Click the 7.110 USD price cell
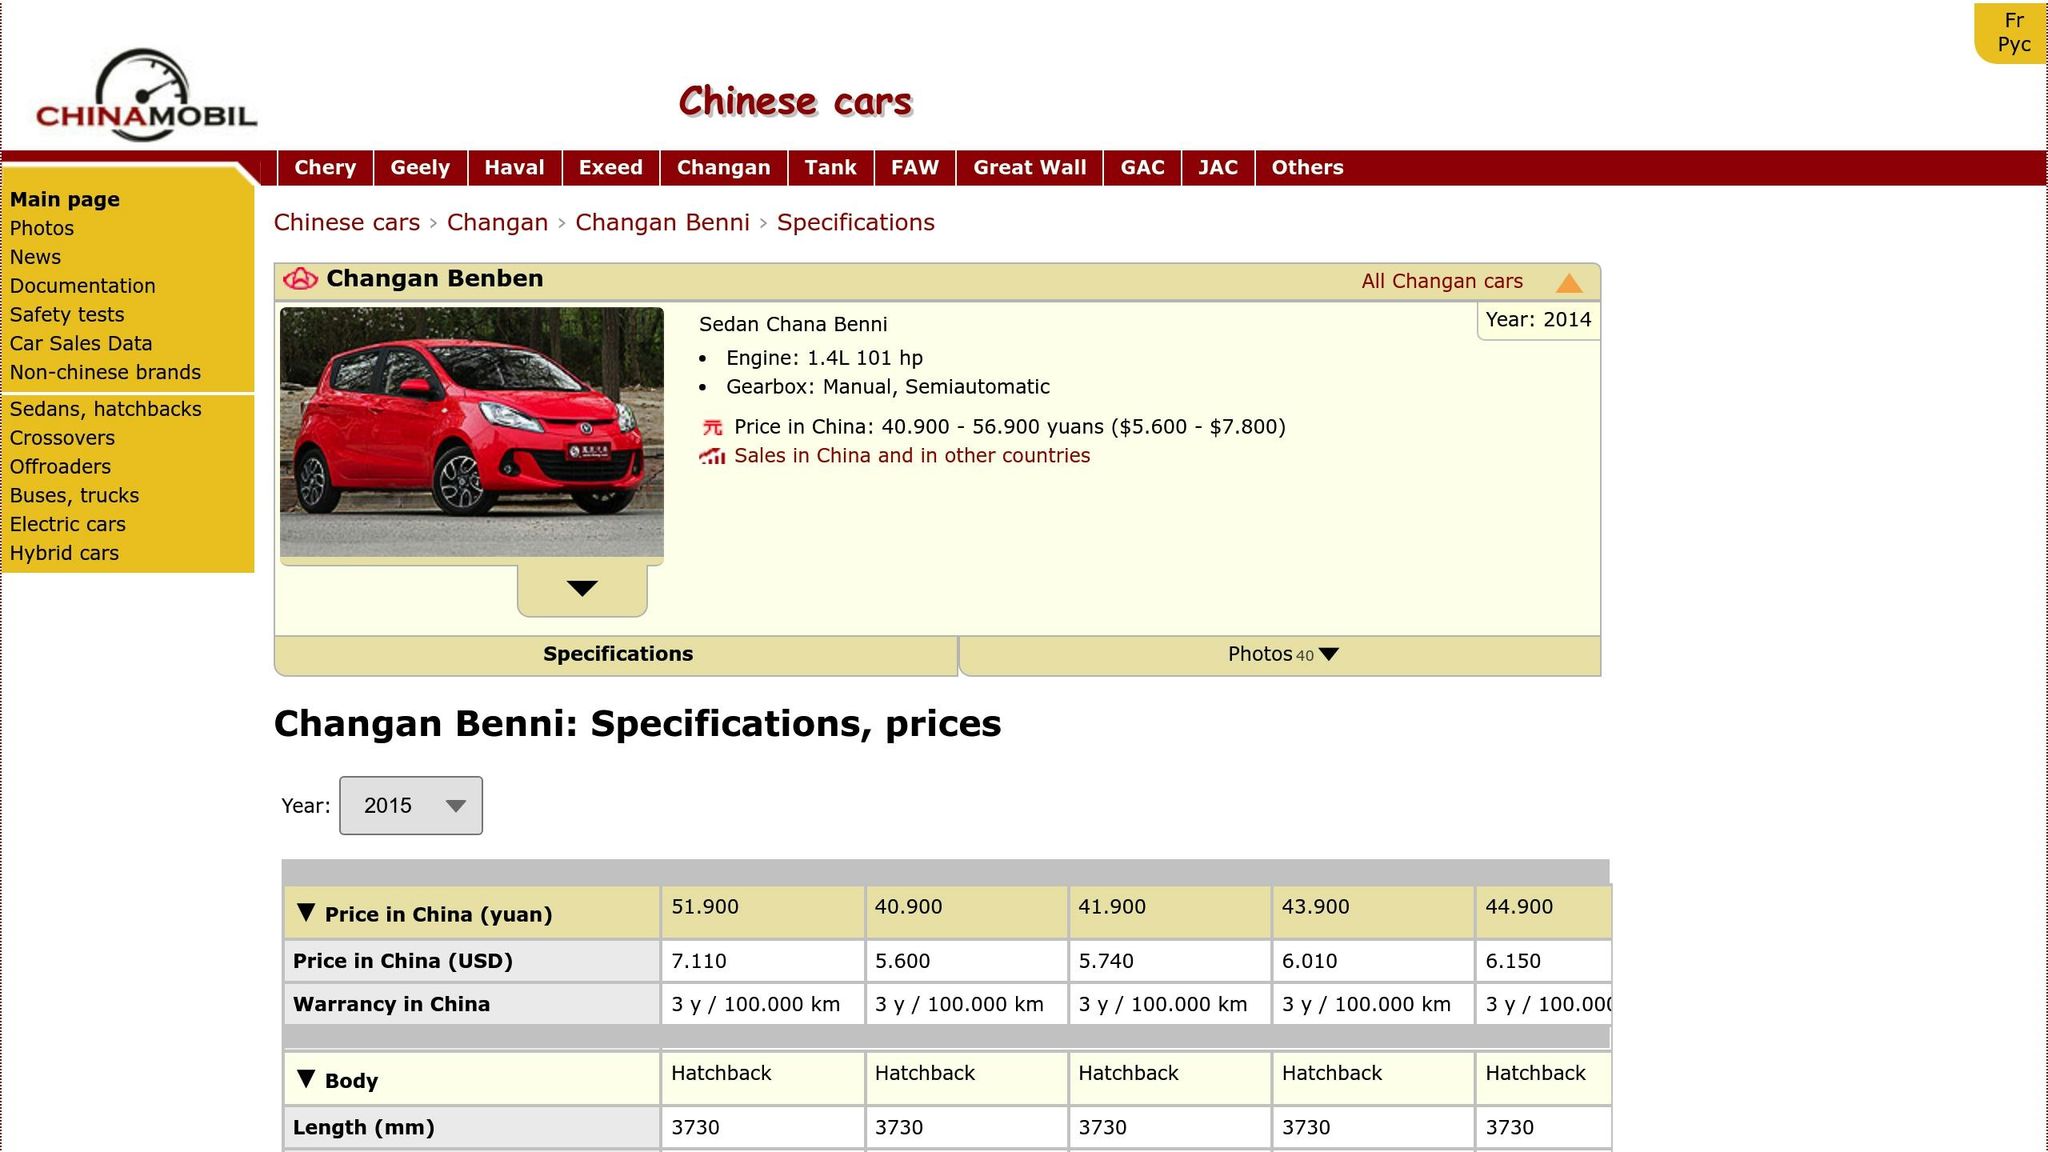2048x1152 pixels. point(762,961)
